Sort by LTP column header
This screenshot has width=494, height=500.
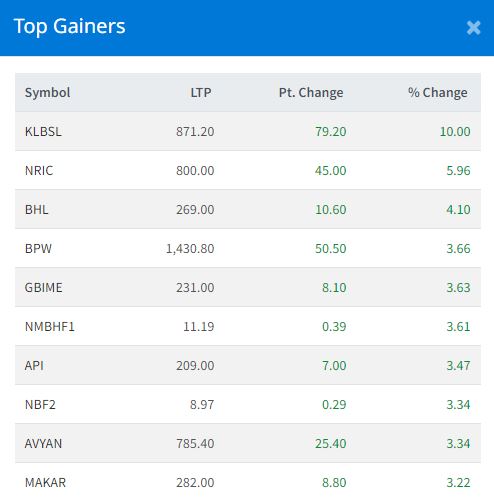(201, 93)
